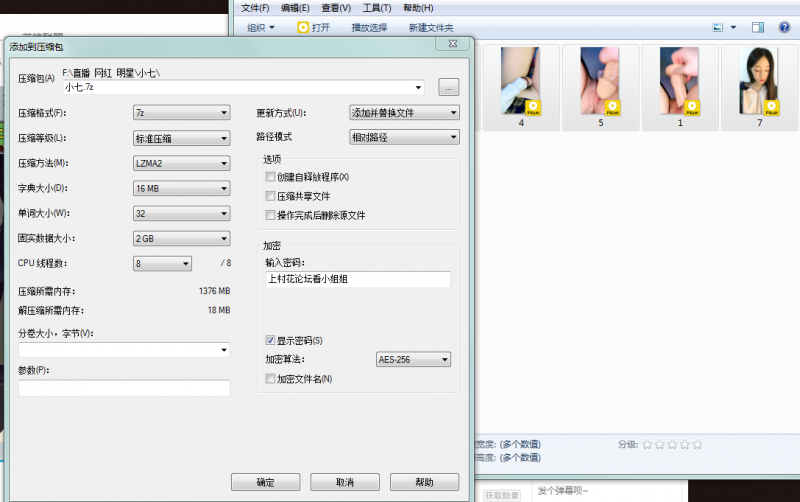Click the 取消 button
This screenshot has height=502, width=800.
(x=344, y=482)
